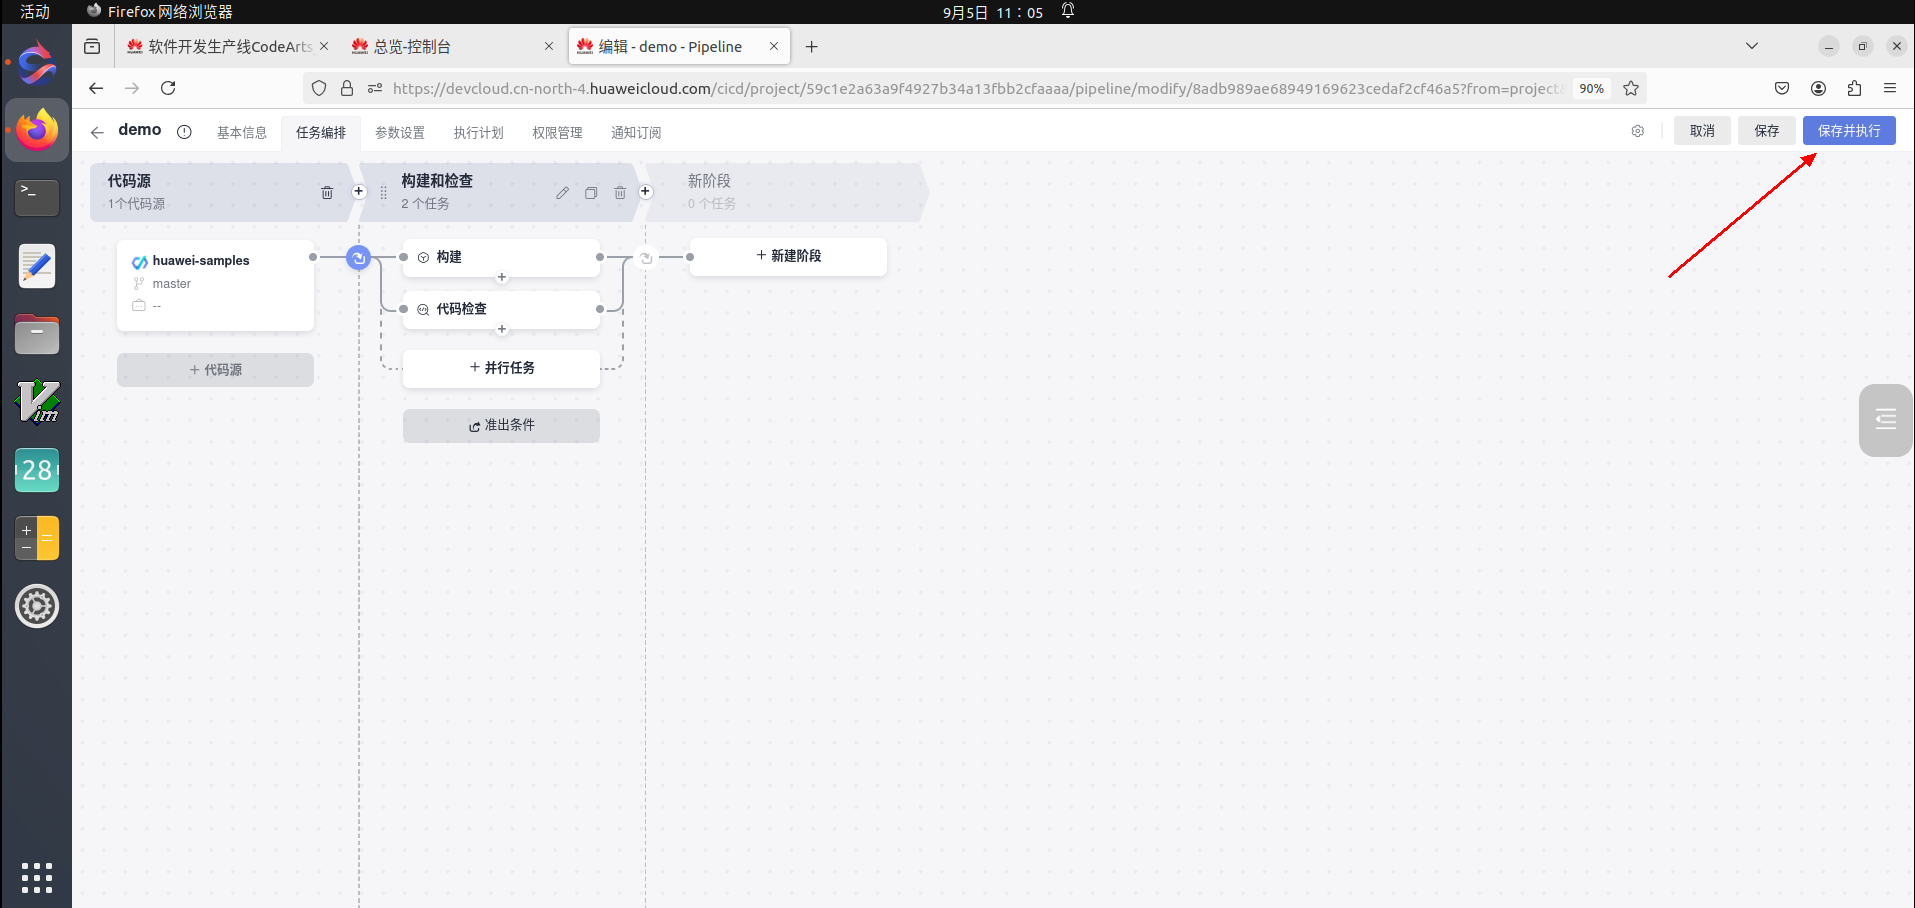The image size is (1915, 908).
Task: Edit the 构建和检查 stage with pencil icon
Action: (563, 193)
